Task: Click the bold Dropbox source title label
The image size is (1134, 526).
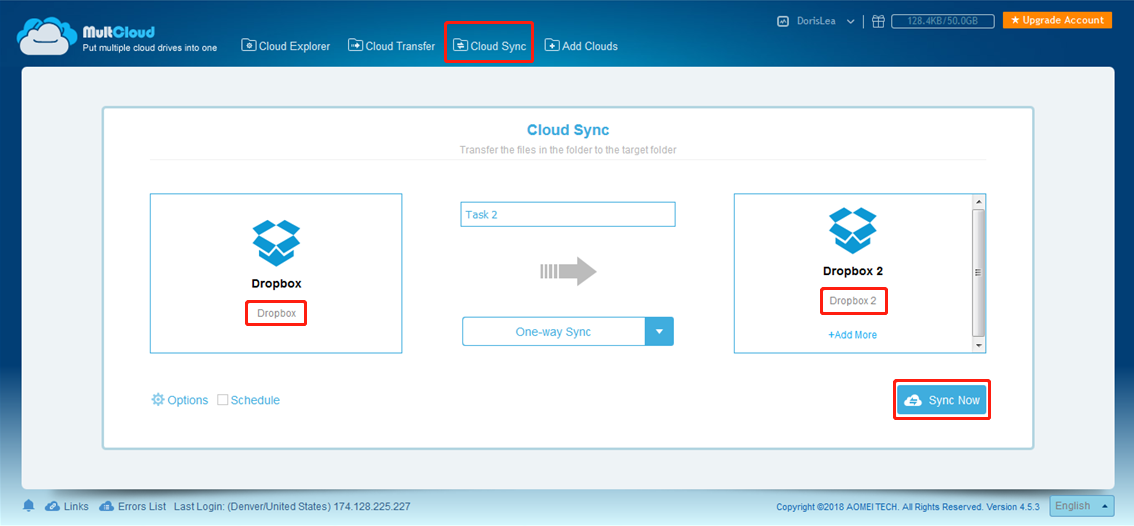Action: coord(276,284)
